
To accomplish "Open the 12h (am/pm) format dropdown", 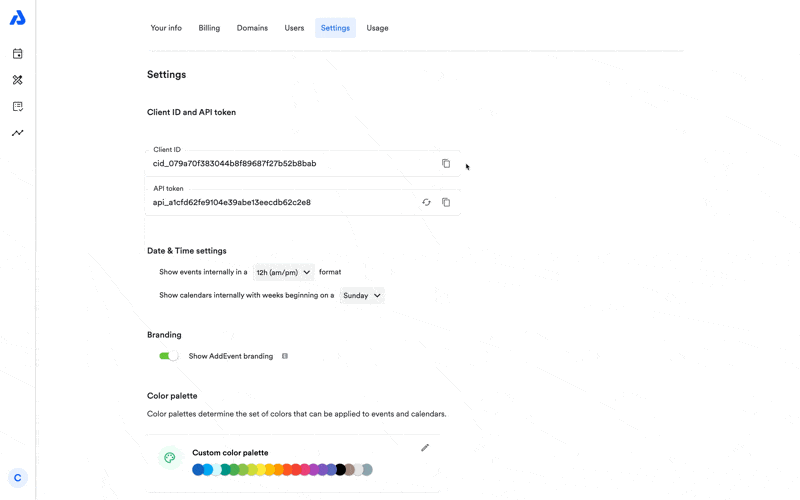I will pyautogui.click(x=283, y=272).
